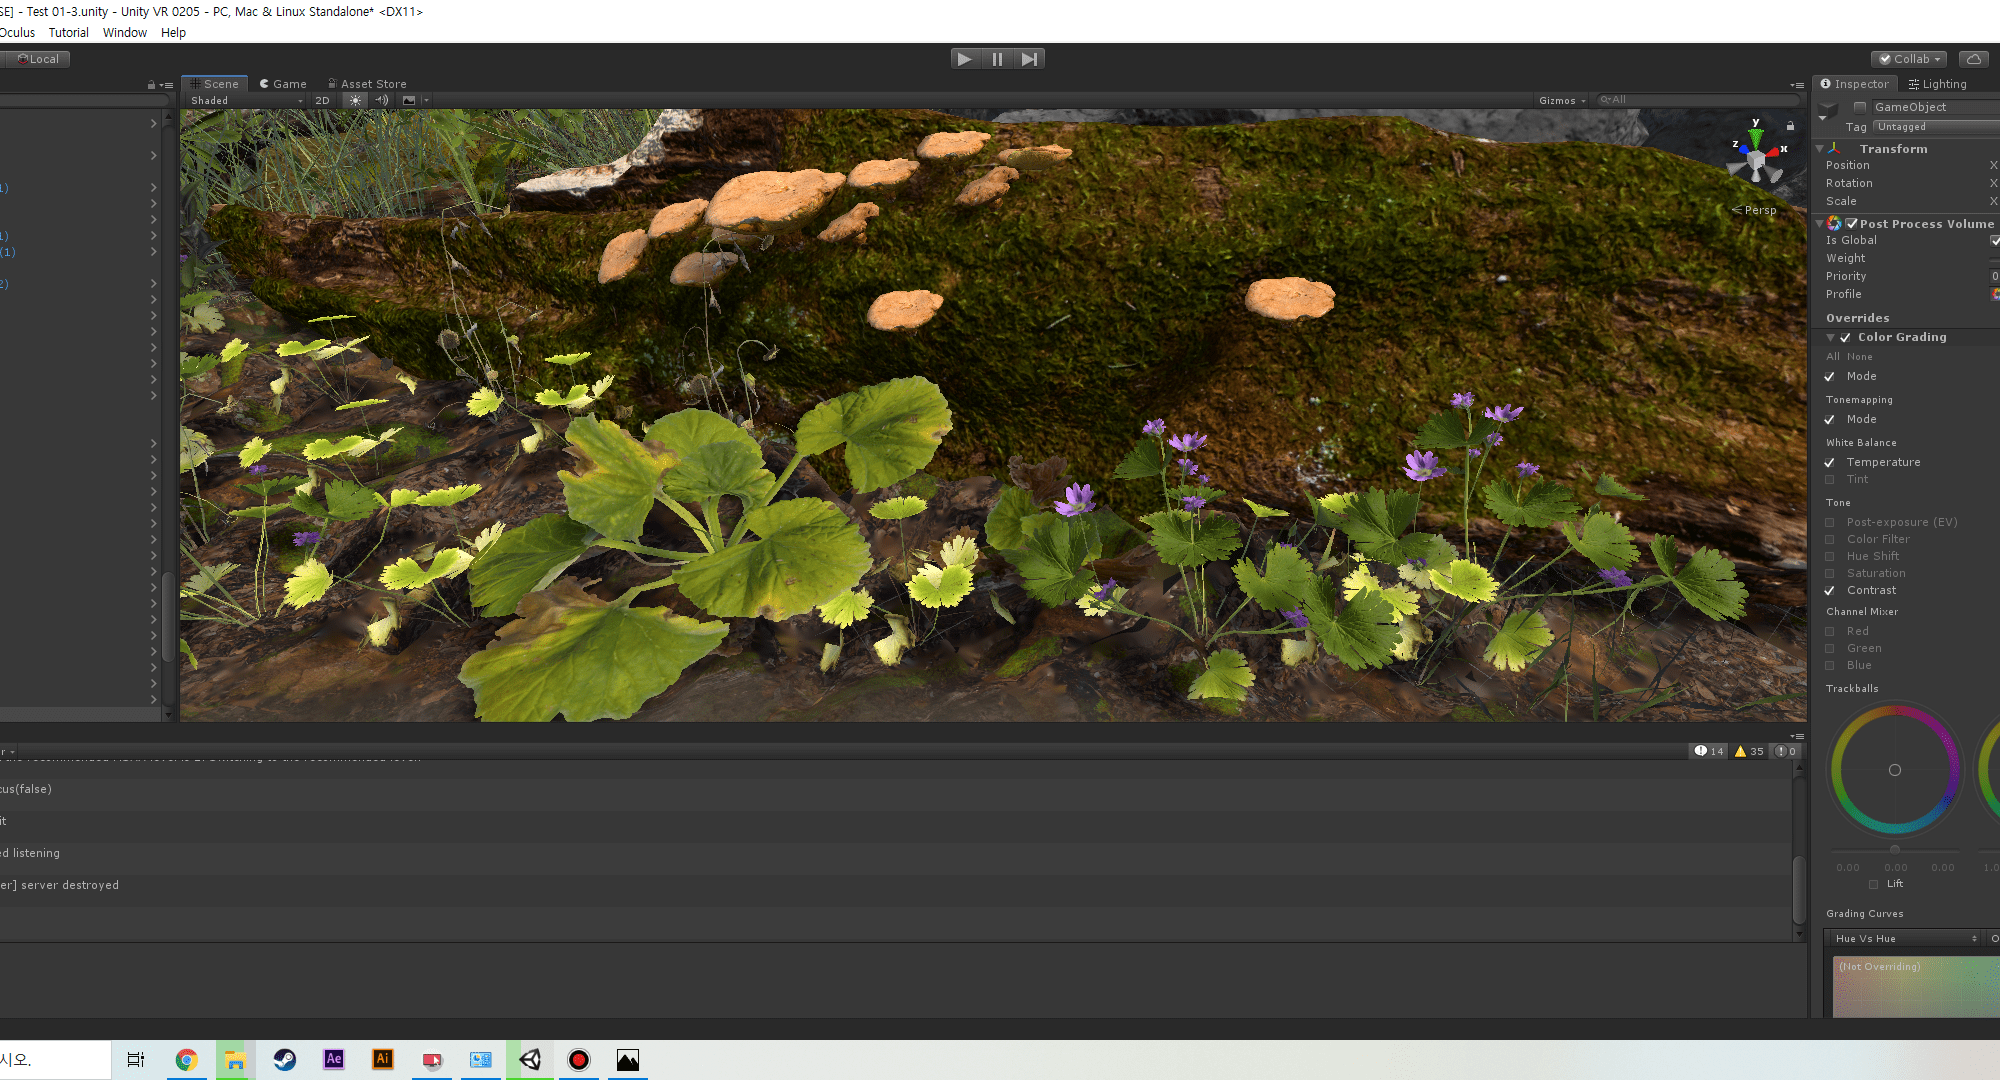Open the Gizmos dropdown
Image resolution: width=2000 pixels, height=1080 pixels.
[x=1562, y=100]
